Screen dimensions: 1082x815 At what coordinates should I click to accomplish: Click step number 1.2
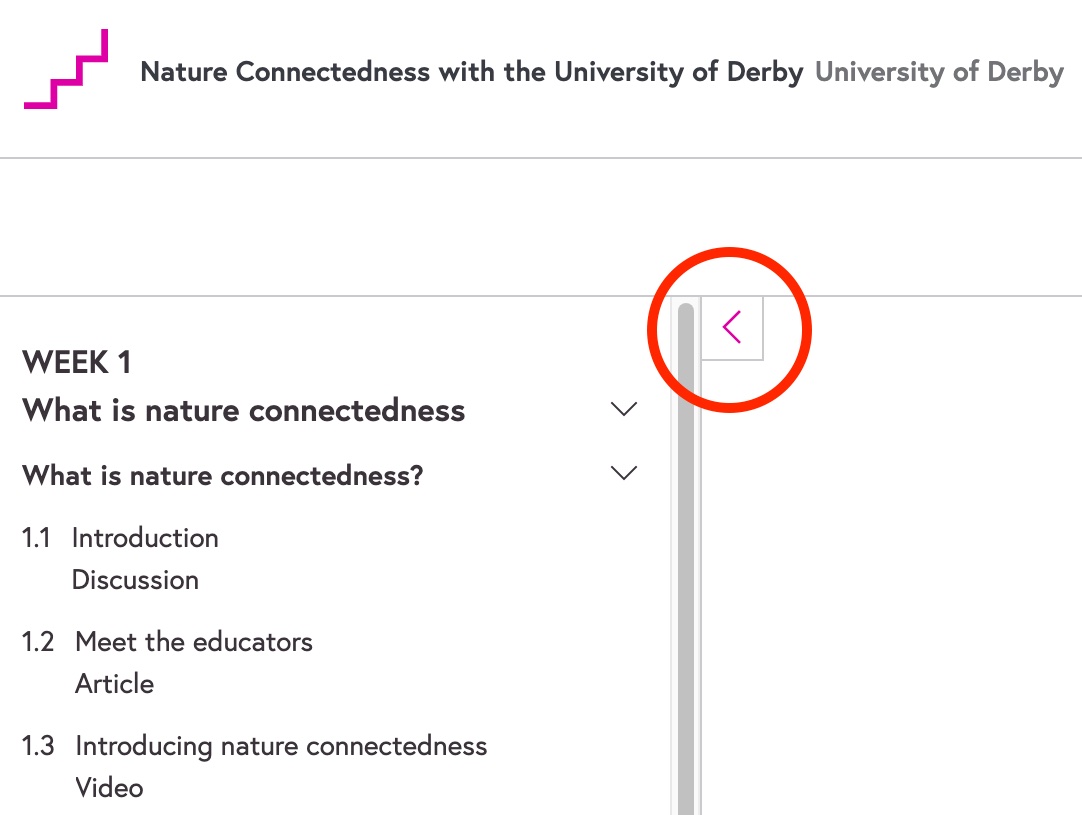[38, 642]
